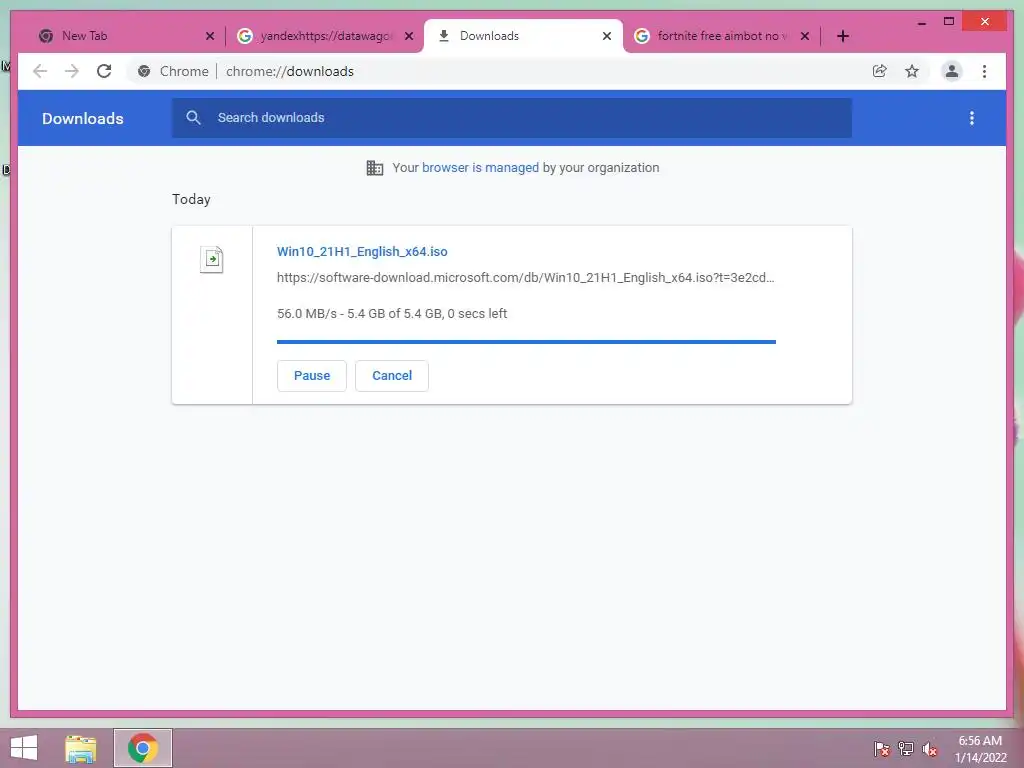The width and height of the screenshot is (1024, 768).
Task: Open the clock showing 6:56 AM
Action: pos(980,748)
